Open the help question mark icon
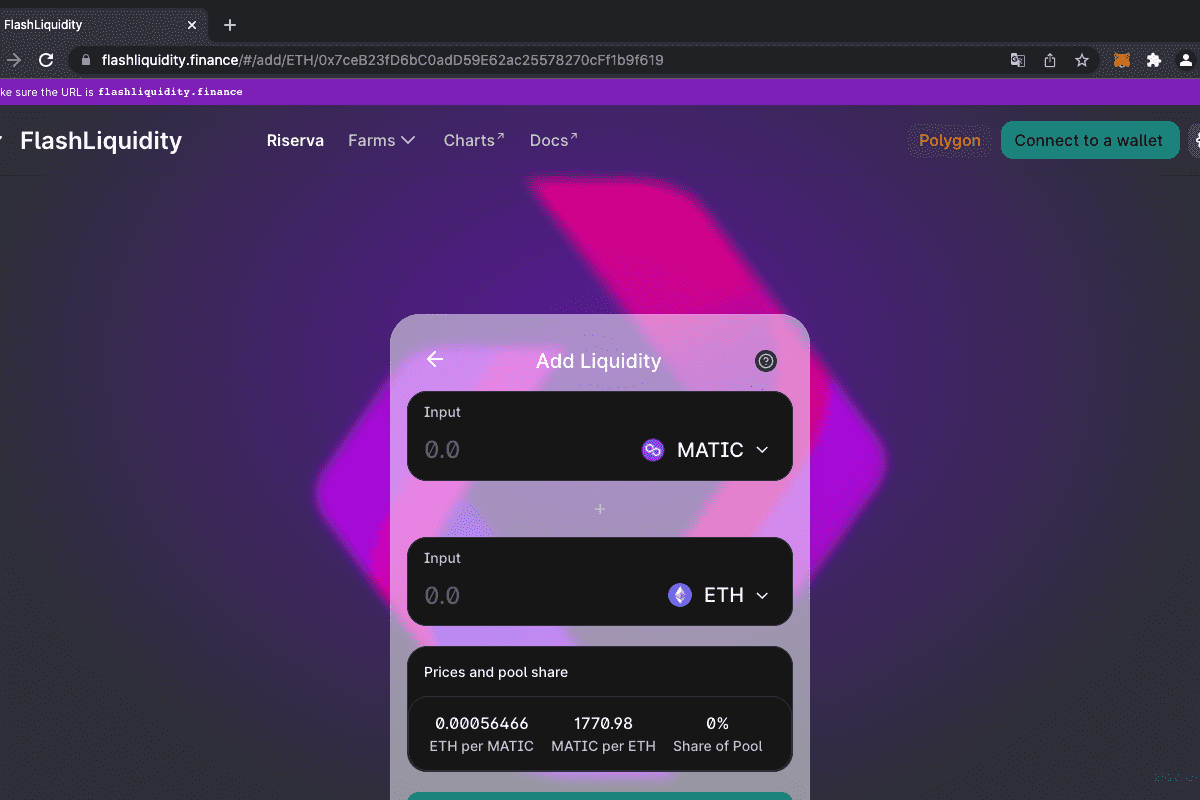This screenshot has height=800, width=1200. (766, 361)
